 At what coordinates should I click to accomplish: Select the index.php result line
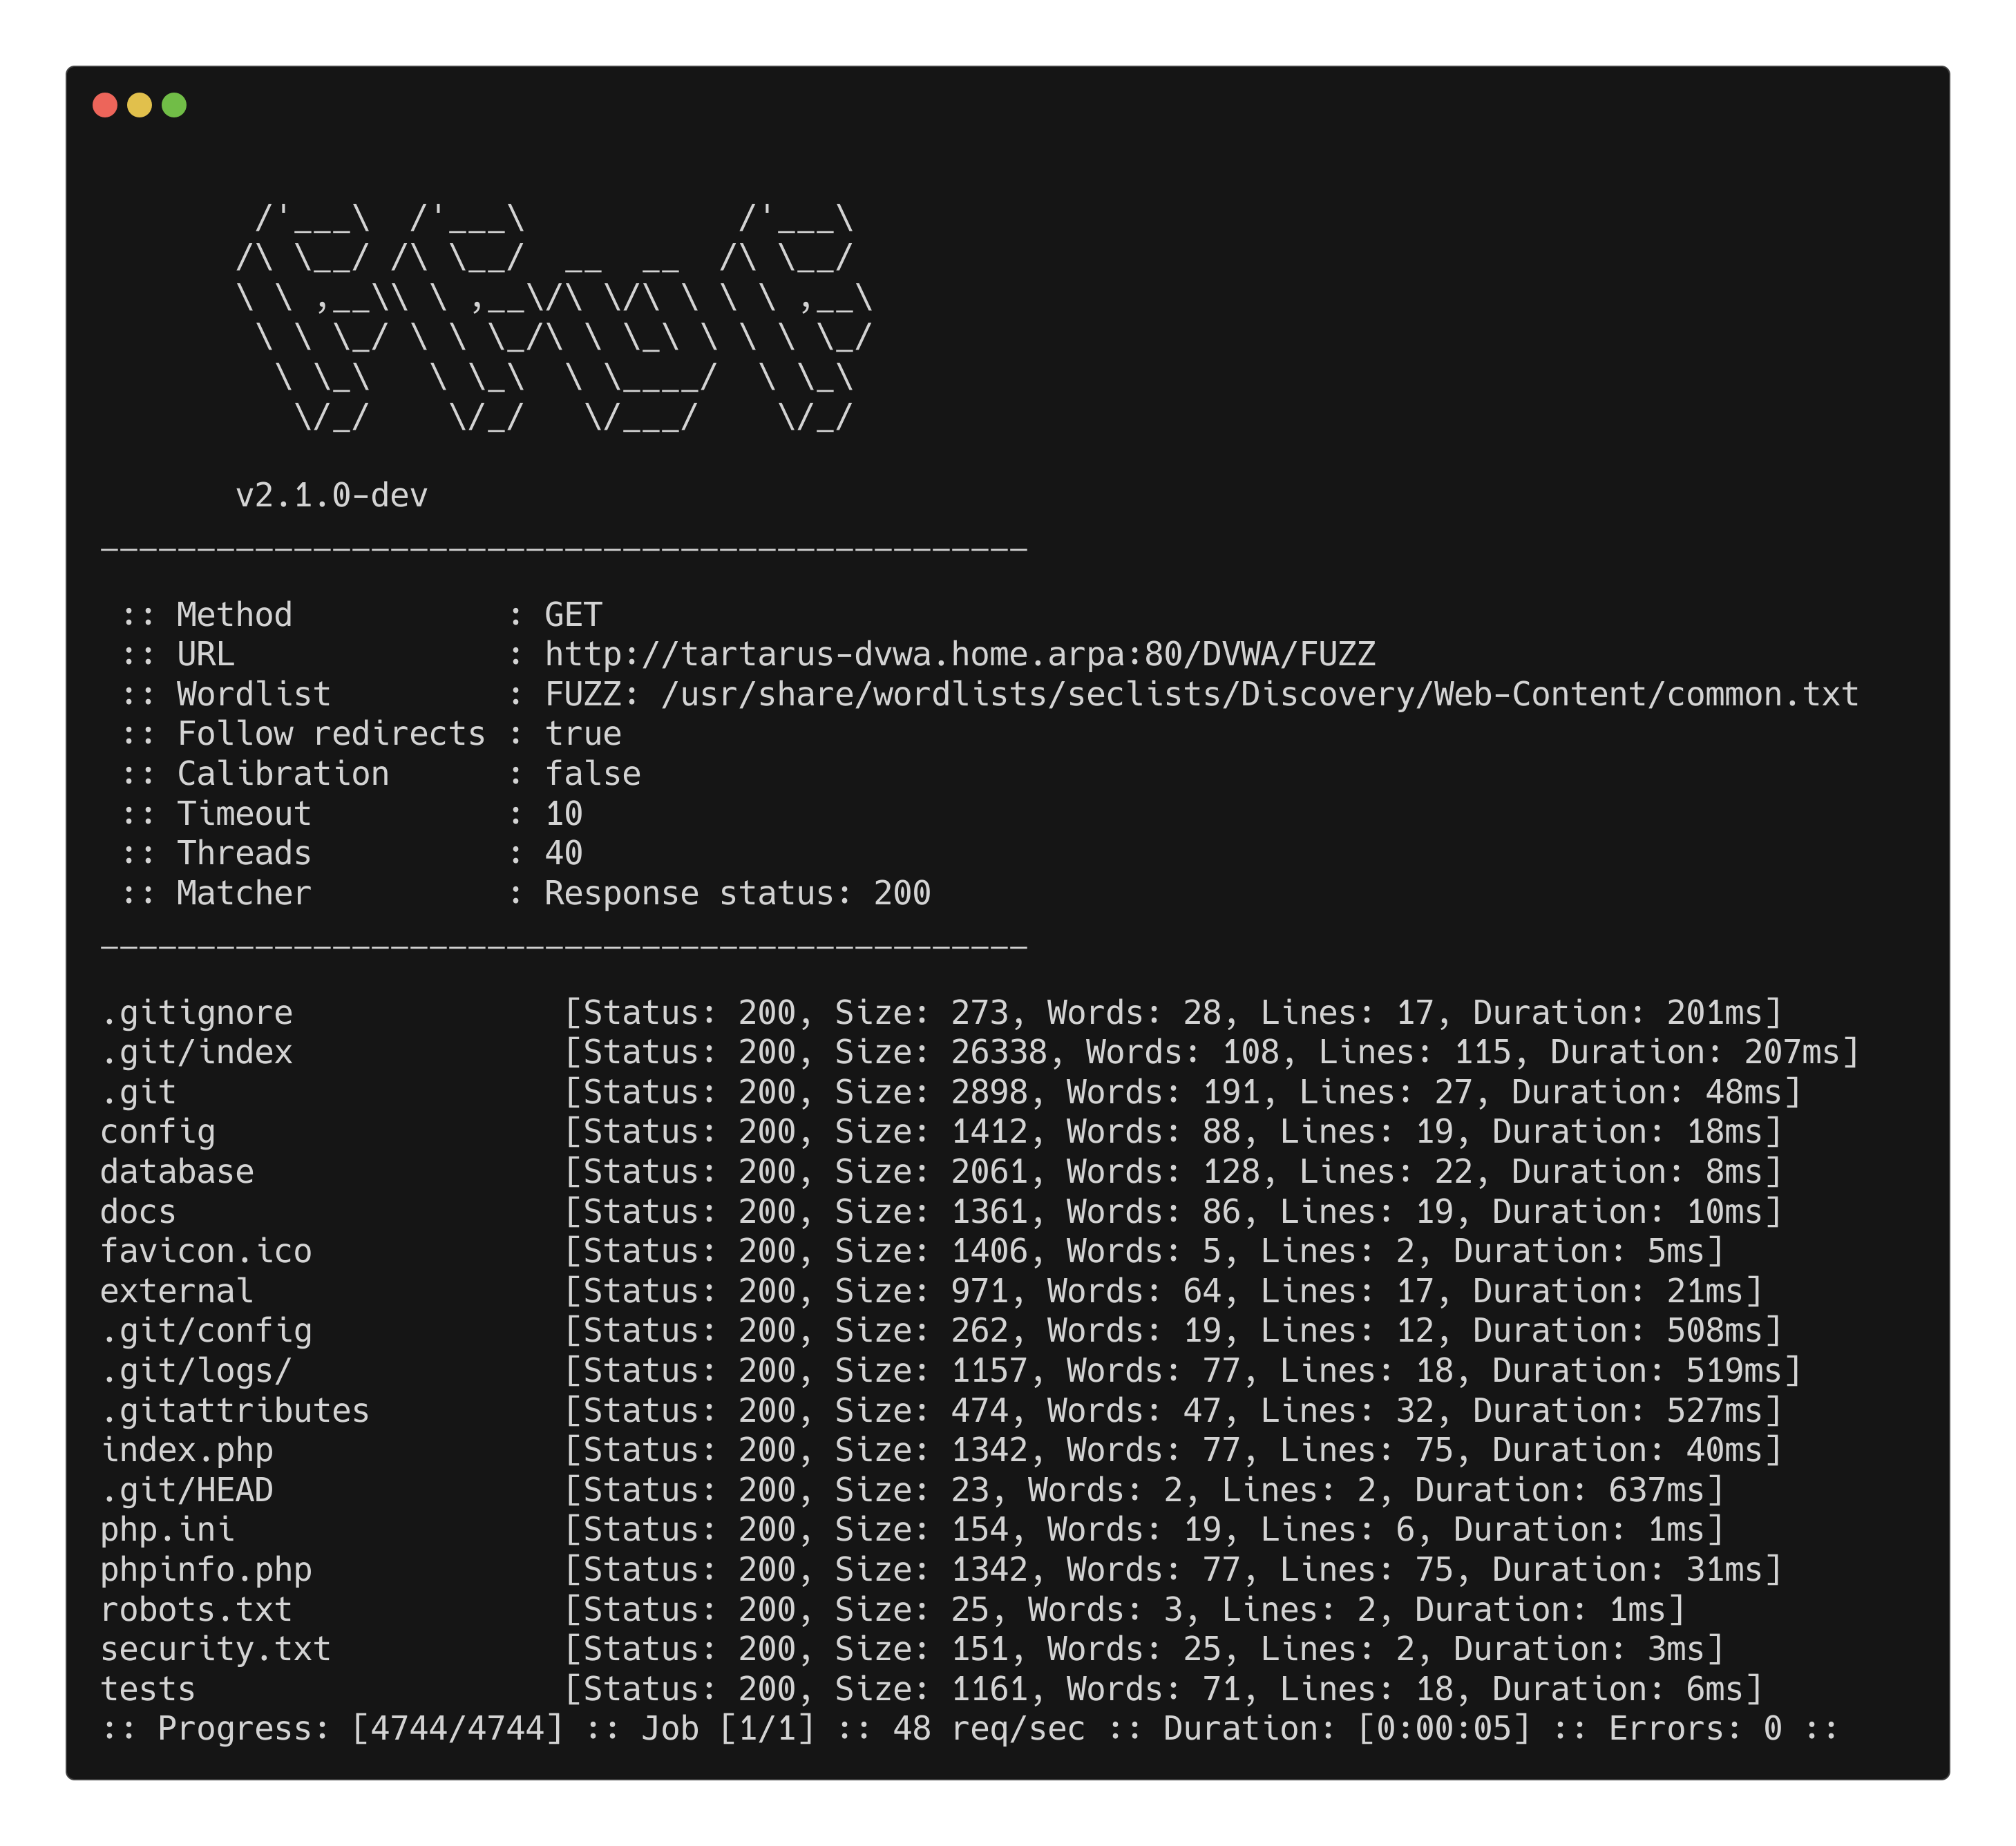[x=187, y=1450]
